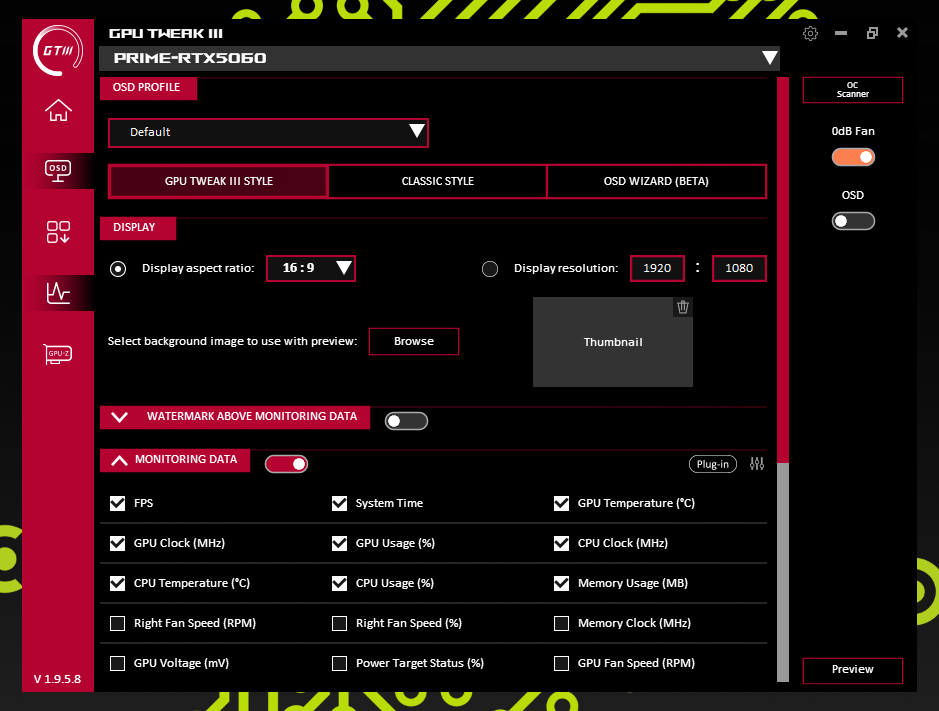Disable the Monitoring Data toggle
The width and height of the screenshot is (939, 711).
pos(286,464)
